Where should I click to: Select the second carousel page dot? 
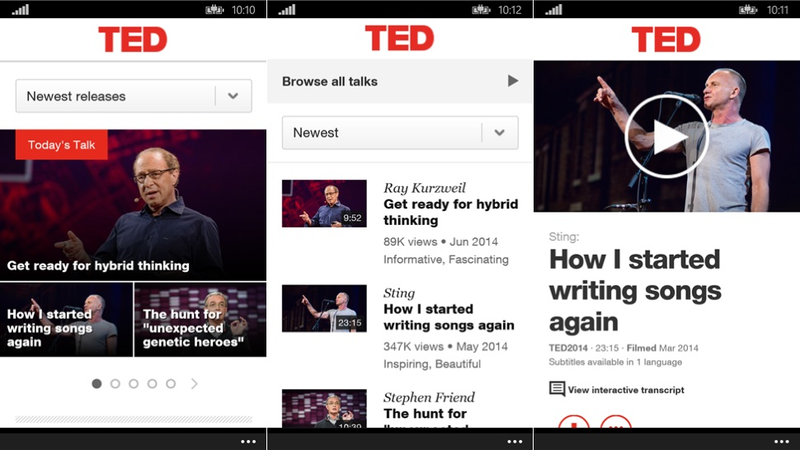click(x=115, y=384)
